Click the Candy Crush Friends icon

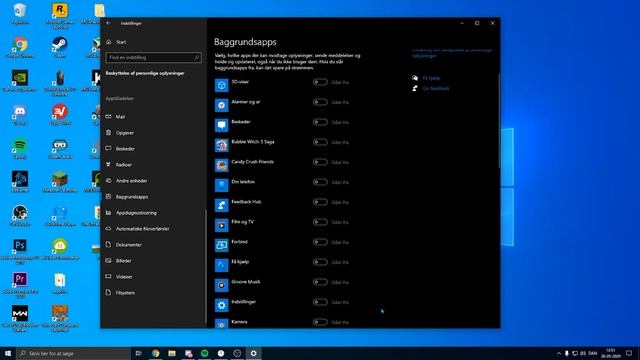(222, 165)
